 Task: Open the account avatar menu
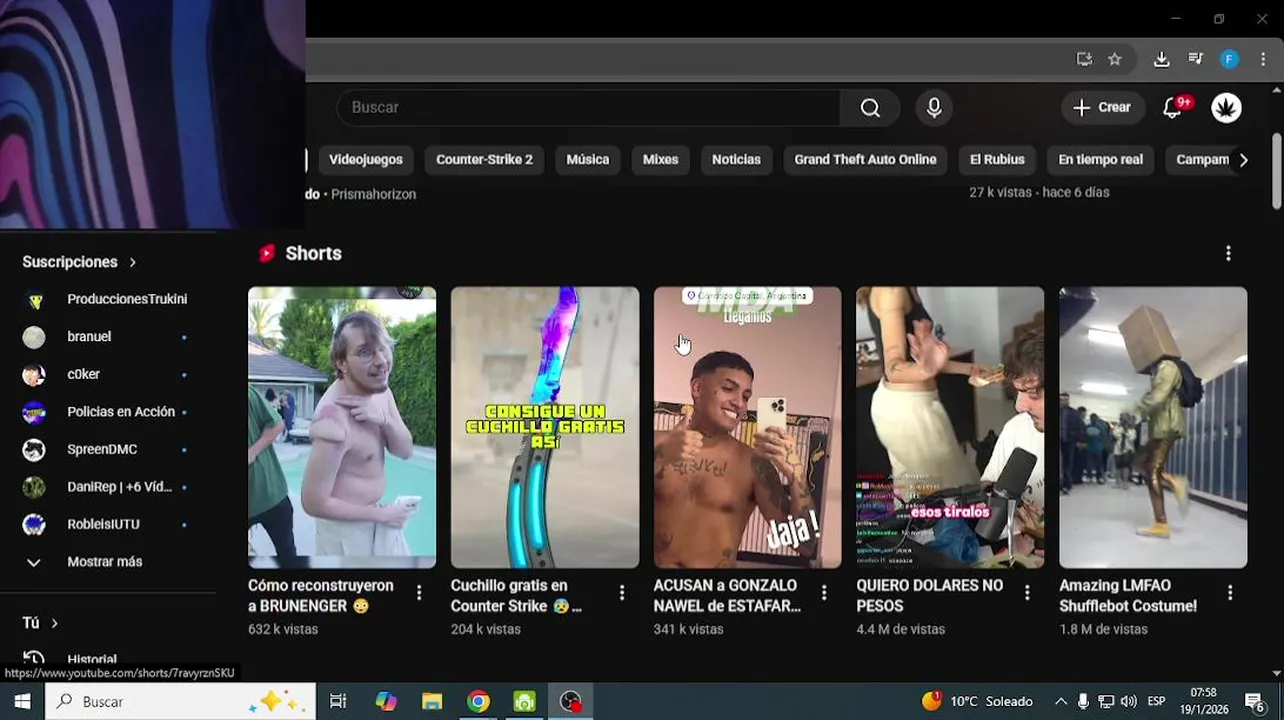[x=1226, y=108]
